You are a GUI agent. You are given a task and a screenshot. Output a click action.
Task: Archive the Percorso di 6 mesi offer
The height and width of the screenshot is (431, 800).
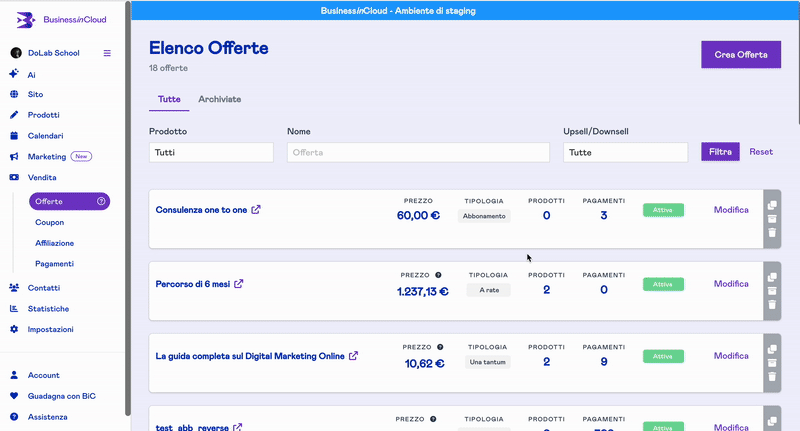click(771, 291)
